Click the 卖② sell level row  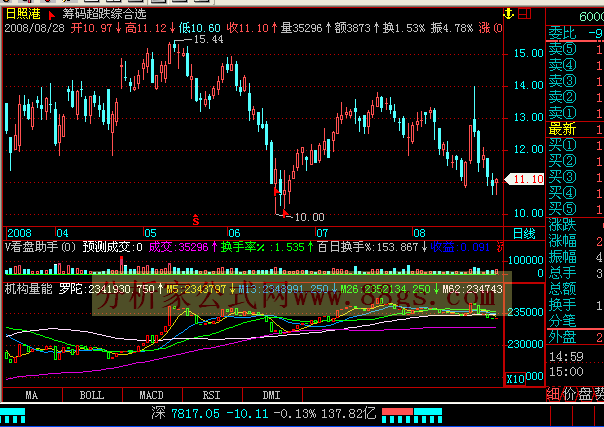(576, 97)
